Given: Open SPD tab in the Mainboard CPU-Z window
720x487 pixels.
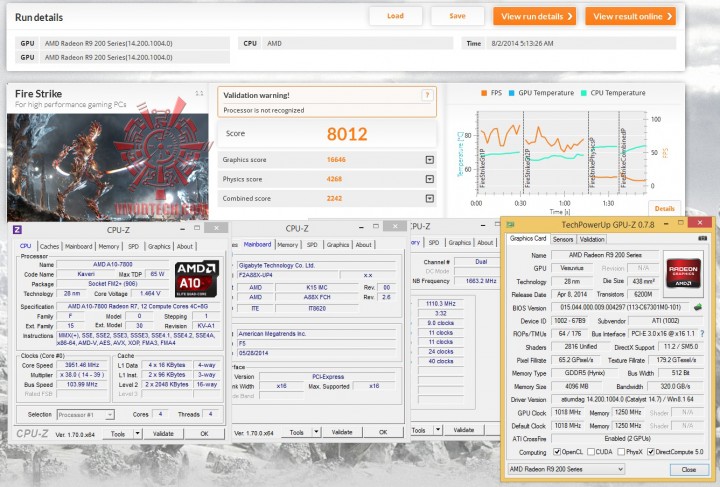Looking at the screenshot, I should click(x=312, y=245).
